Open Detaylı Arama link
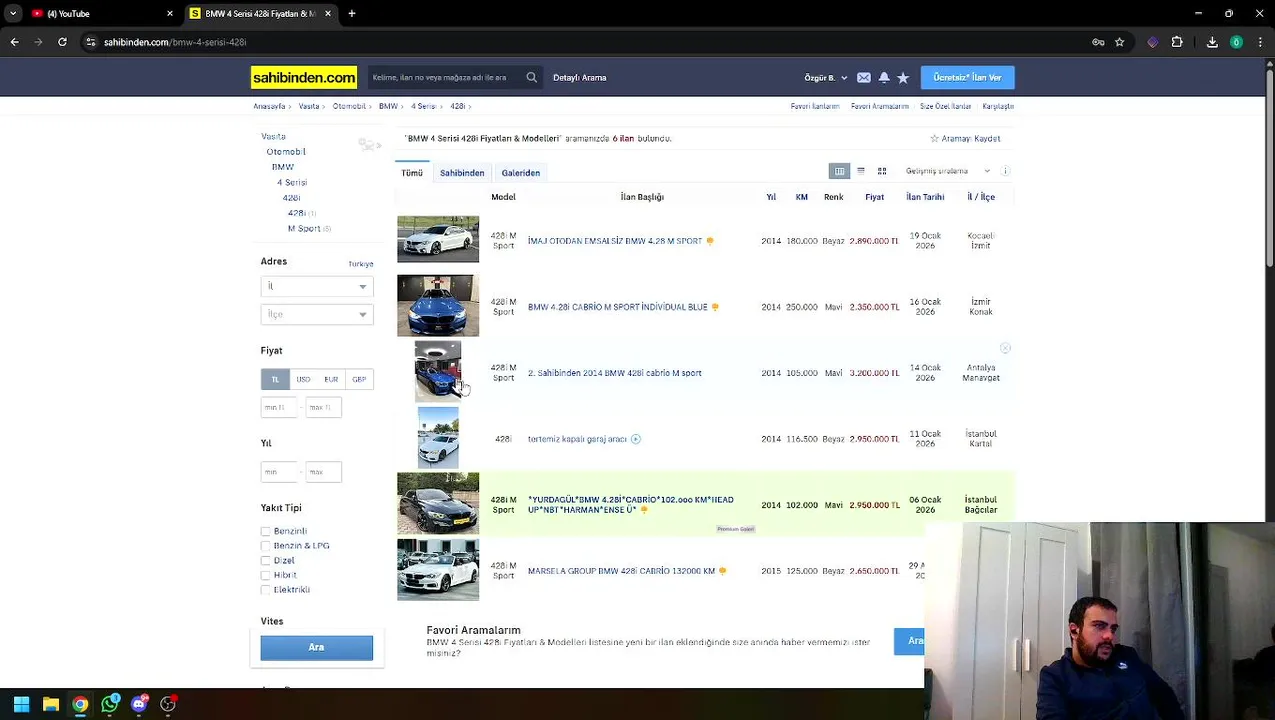This screenshot has width=1275, height=720. click(x=580, y=77)
